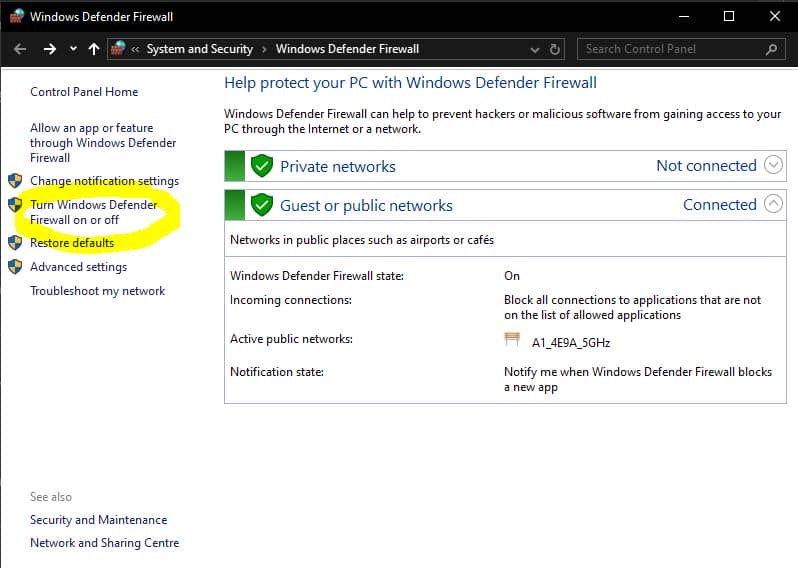This screenshot has height=568, width=798.
Task: Click shield icon beside Advanced settings
Action: (15, 267)
